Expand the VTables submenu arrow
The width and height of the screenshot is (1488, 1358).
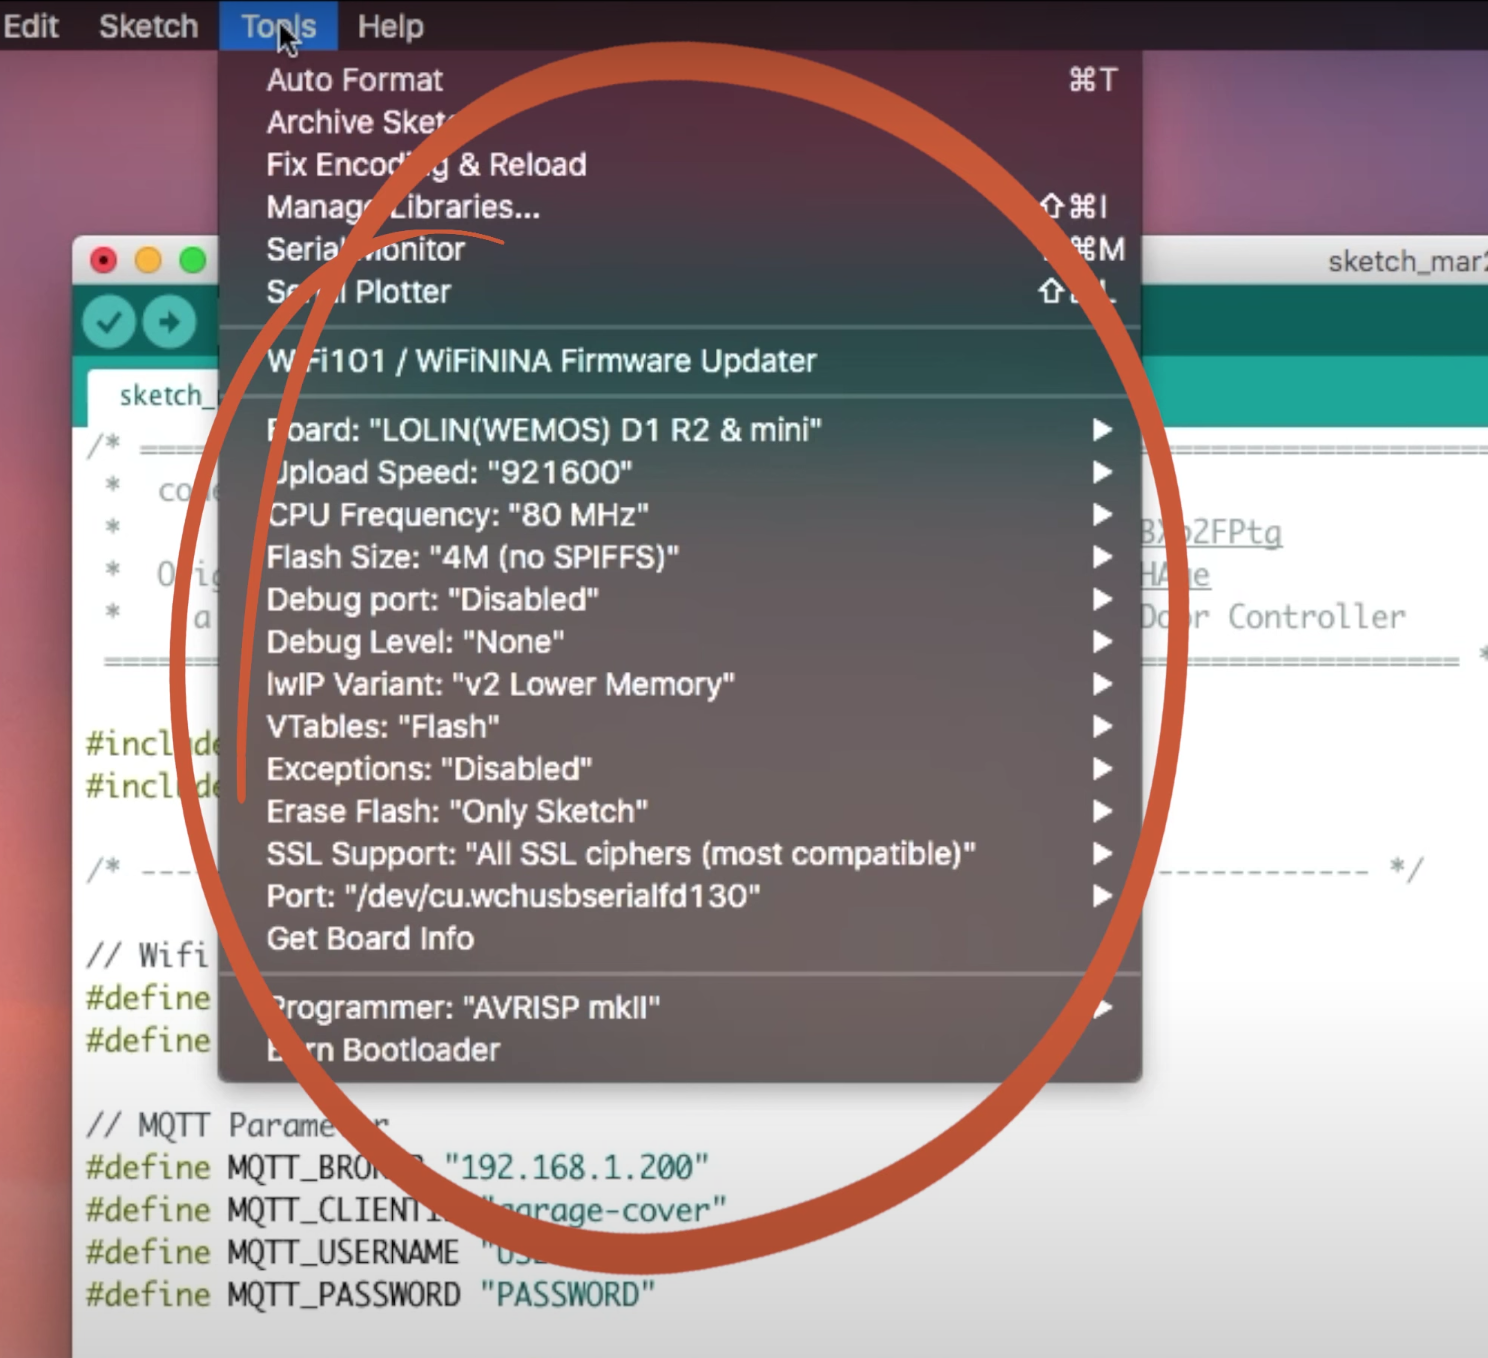(1102, 727)
